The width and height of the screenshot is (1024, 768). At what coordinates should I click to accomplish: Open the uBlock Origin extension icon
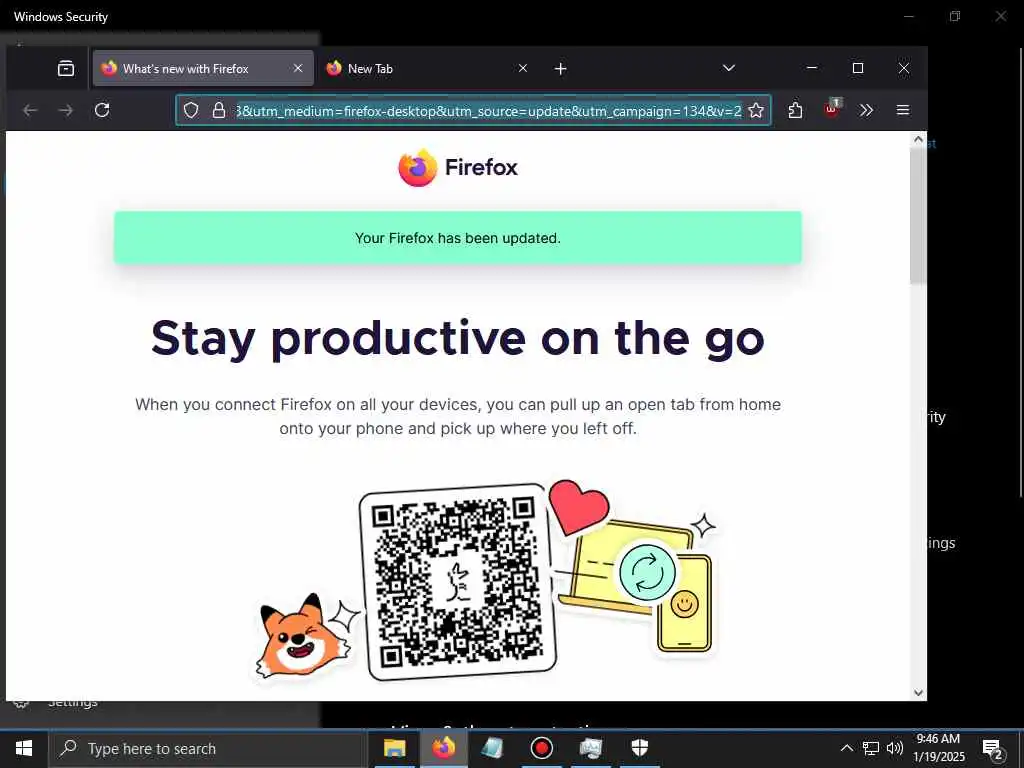831,109
